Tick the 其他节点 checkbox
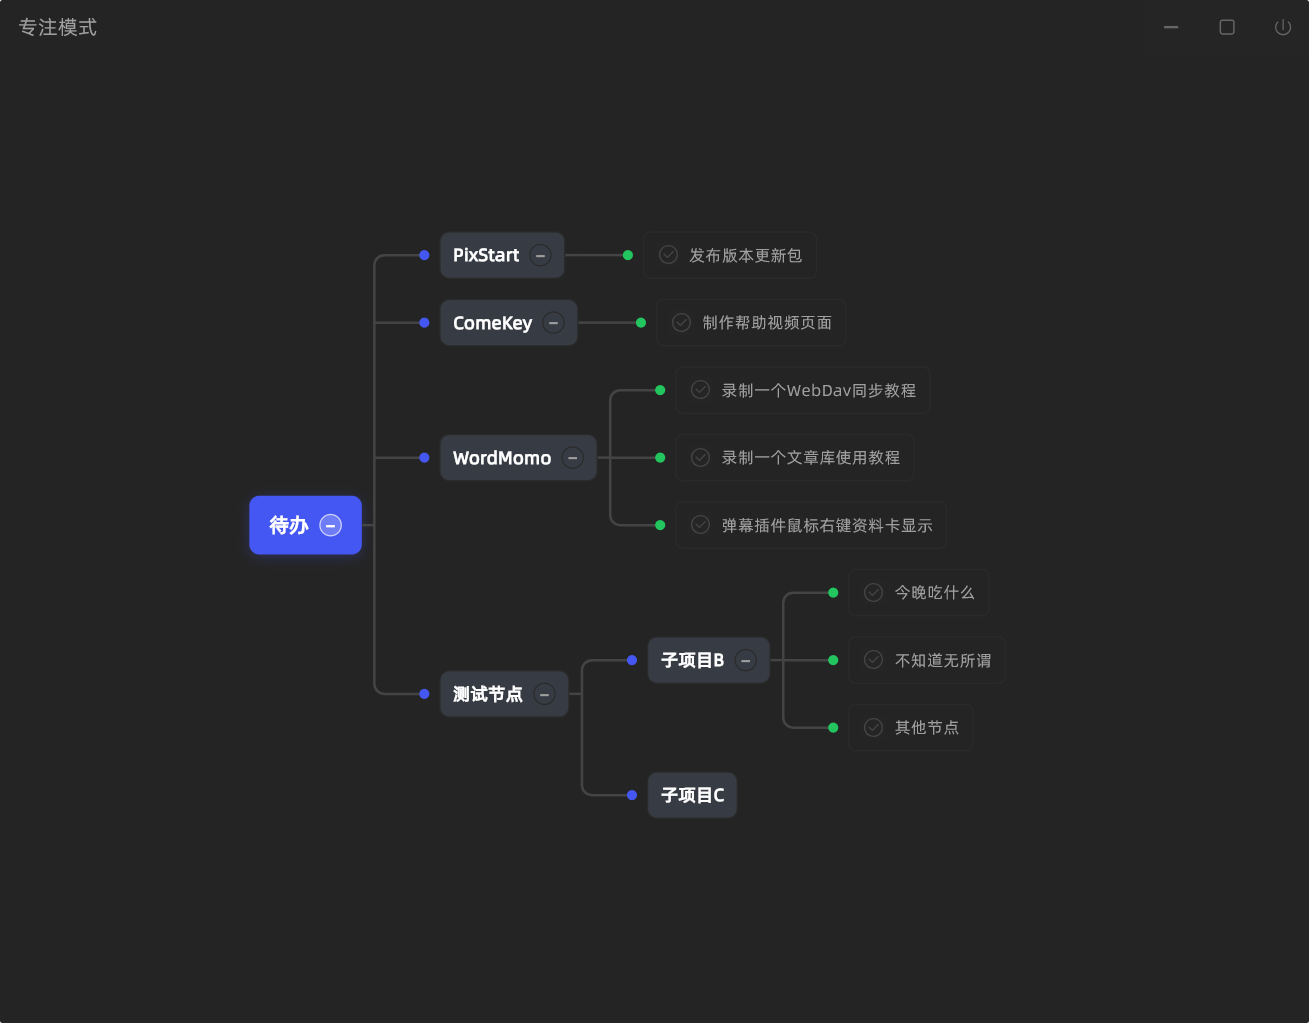1309x1023 pixels. 873,728
